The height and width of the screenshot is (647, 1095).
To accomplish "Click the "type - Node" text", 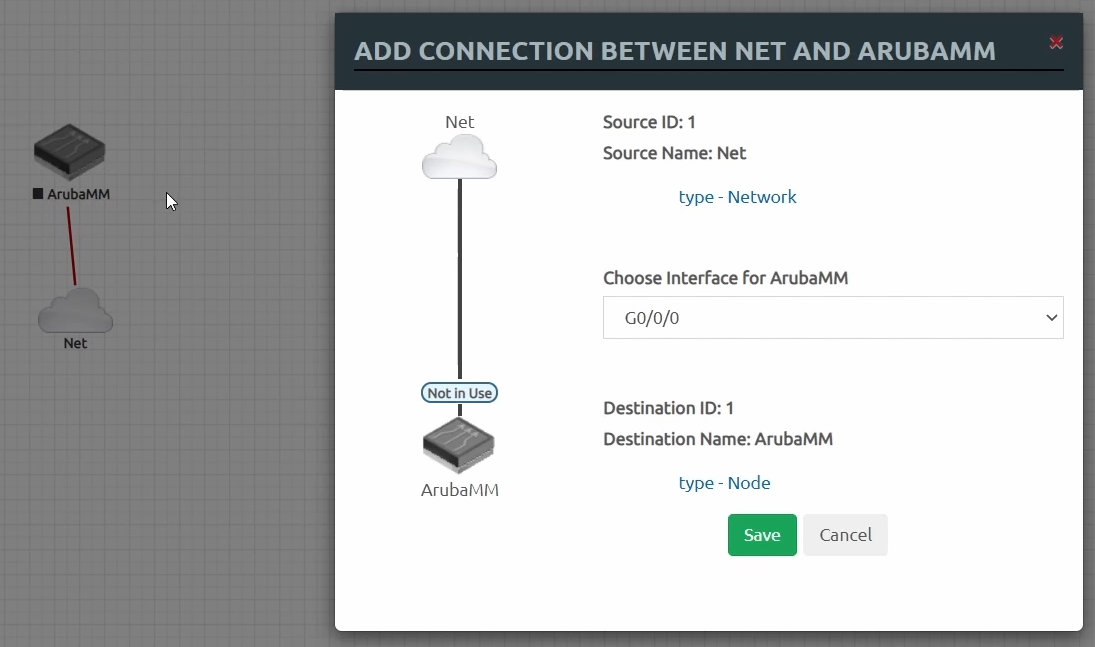I will point(724,483).
